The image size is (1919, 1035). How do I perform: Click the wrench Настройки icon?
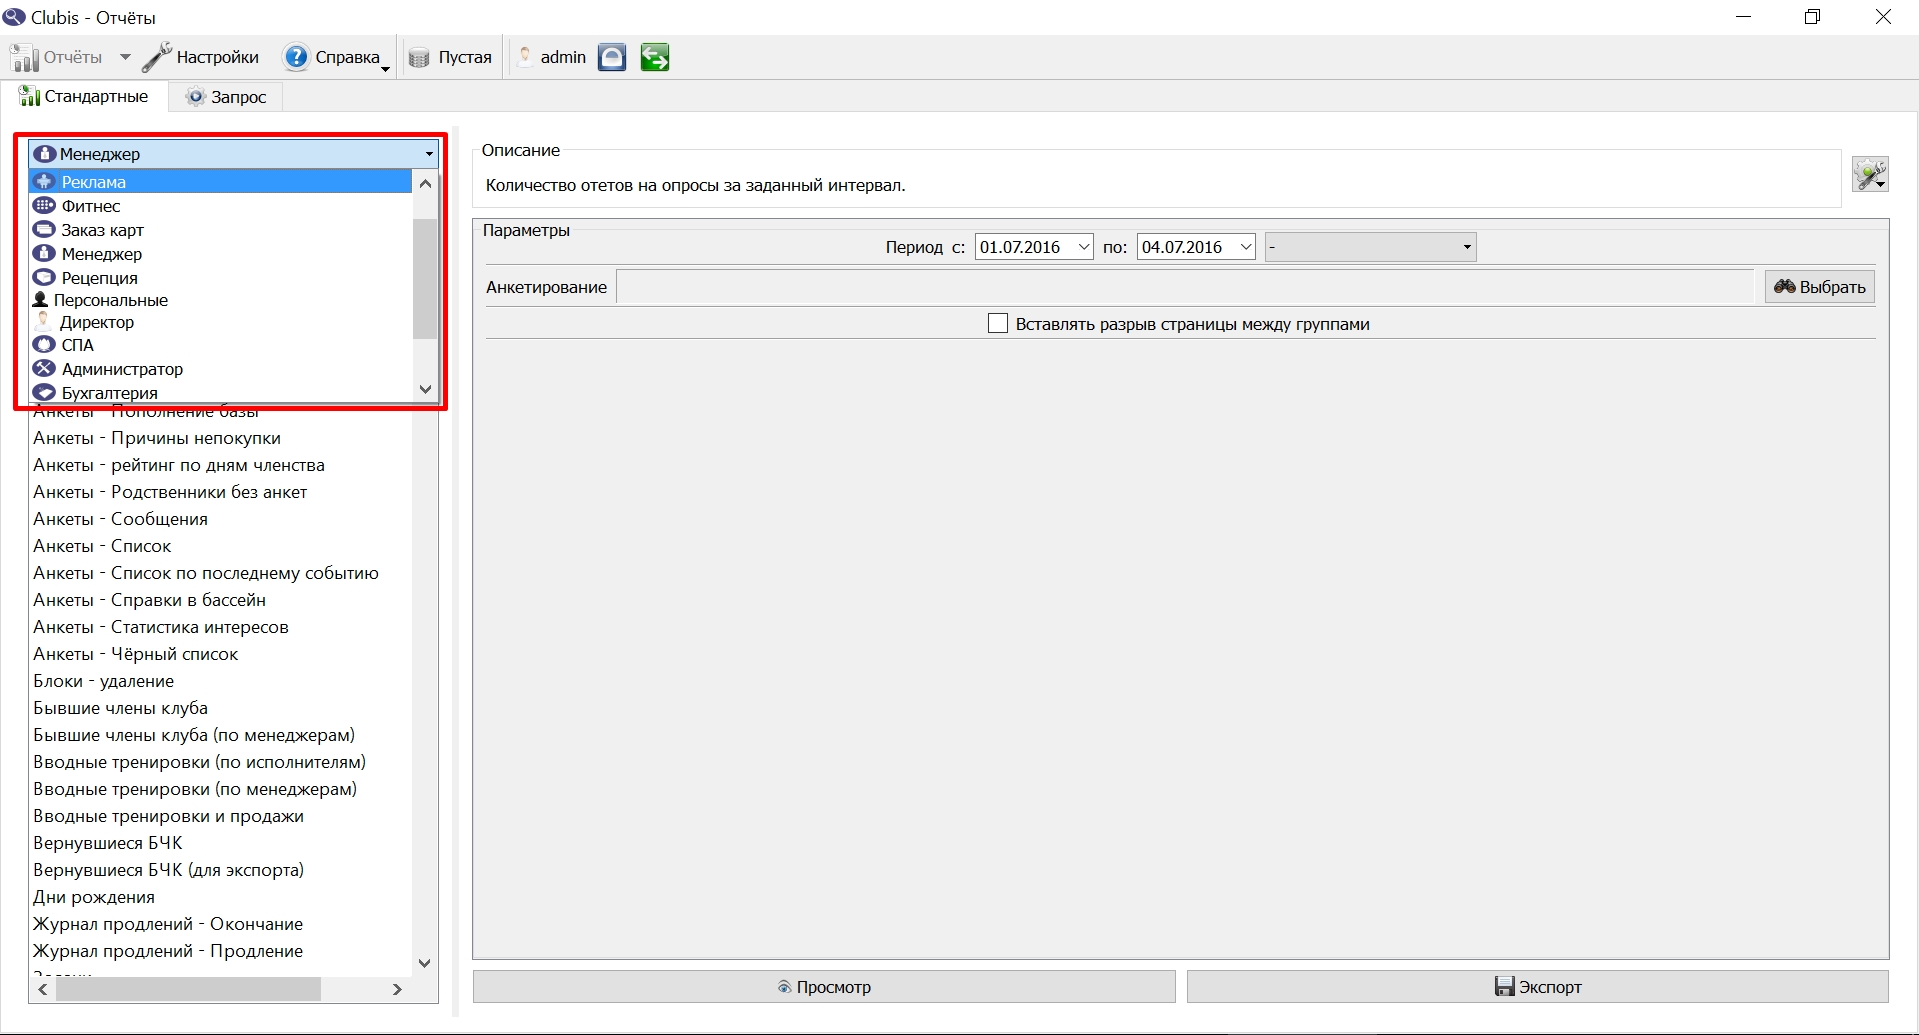(x=156, y=57)
